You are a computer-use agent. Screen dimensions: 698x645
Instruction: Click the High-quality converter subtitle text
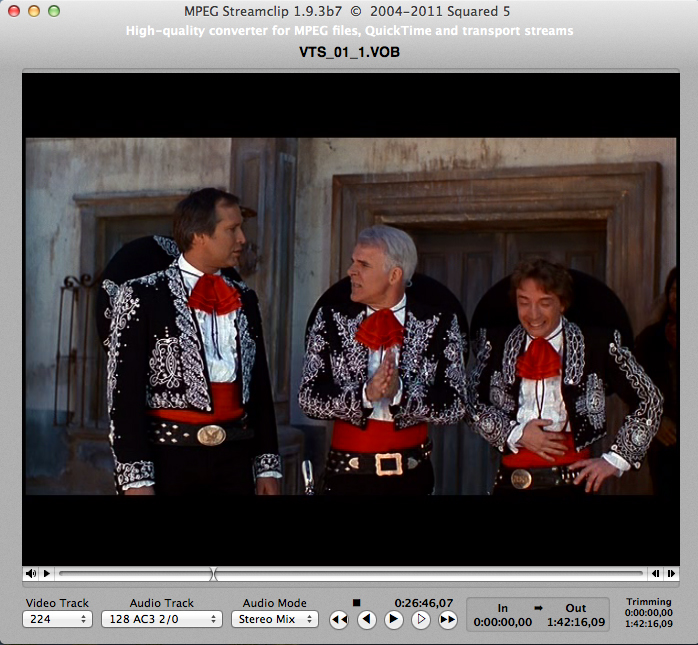pos(349,31)
